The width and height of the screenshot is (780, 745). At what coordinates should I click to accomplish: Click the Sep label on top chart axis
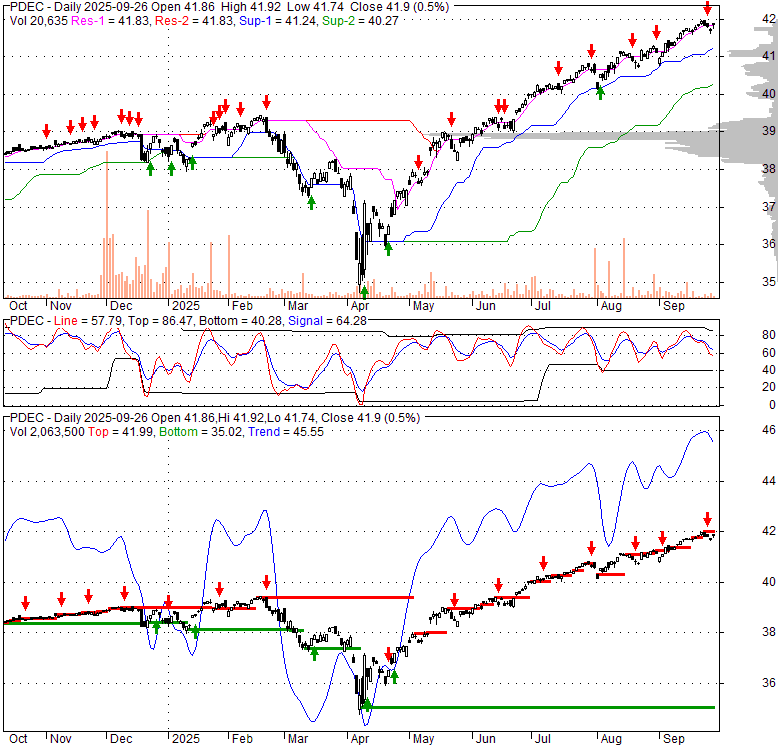coord(674,306)
